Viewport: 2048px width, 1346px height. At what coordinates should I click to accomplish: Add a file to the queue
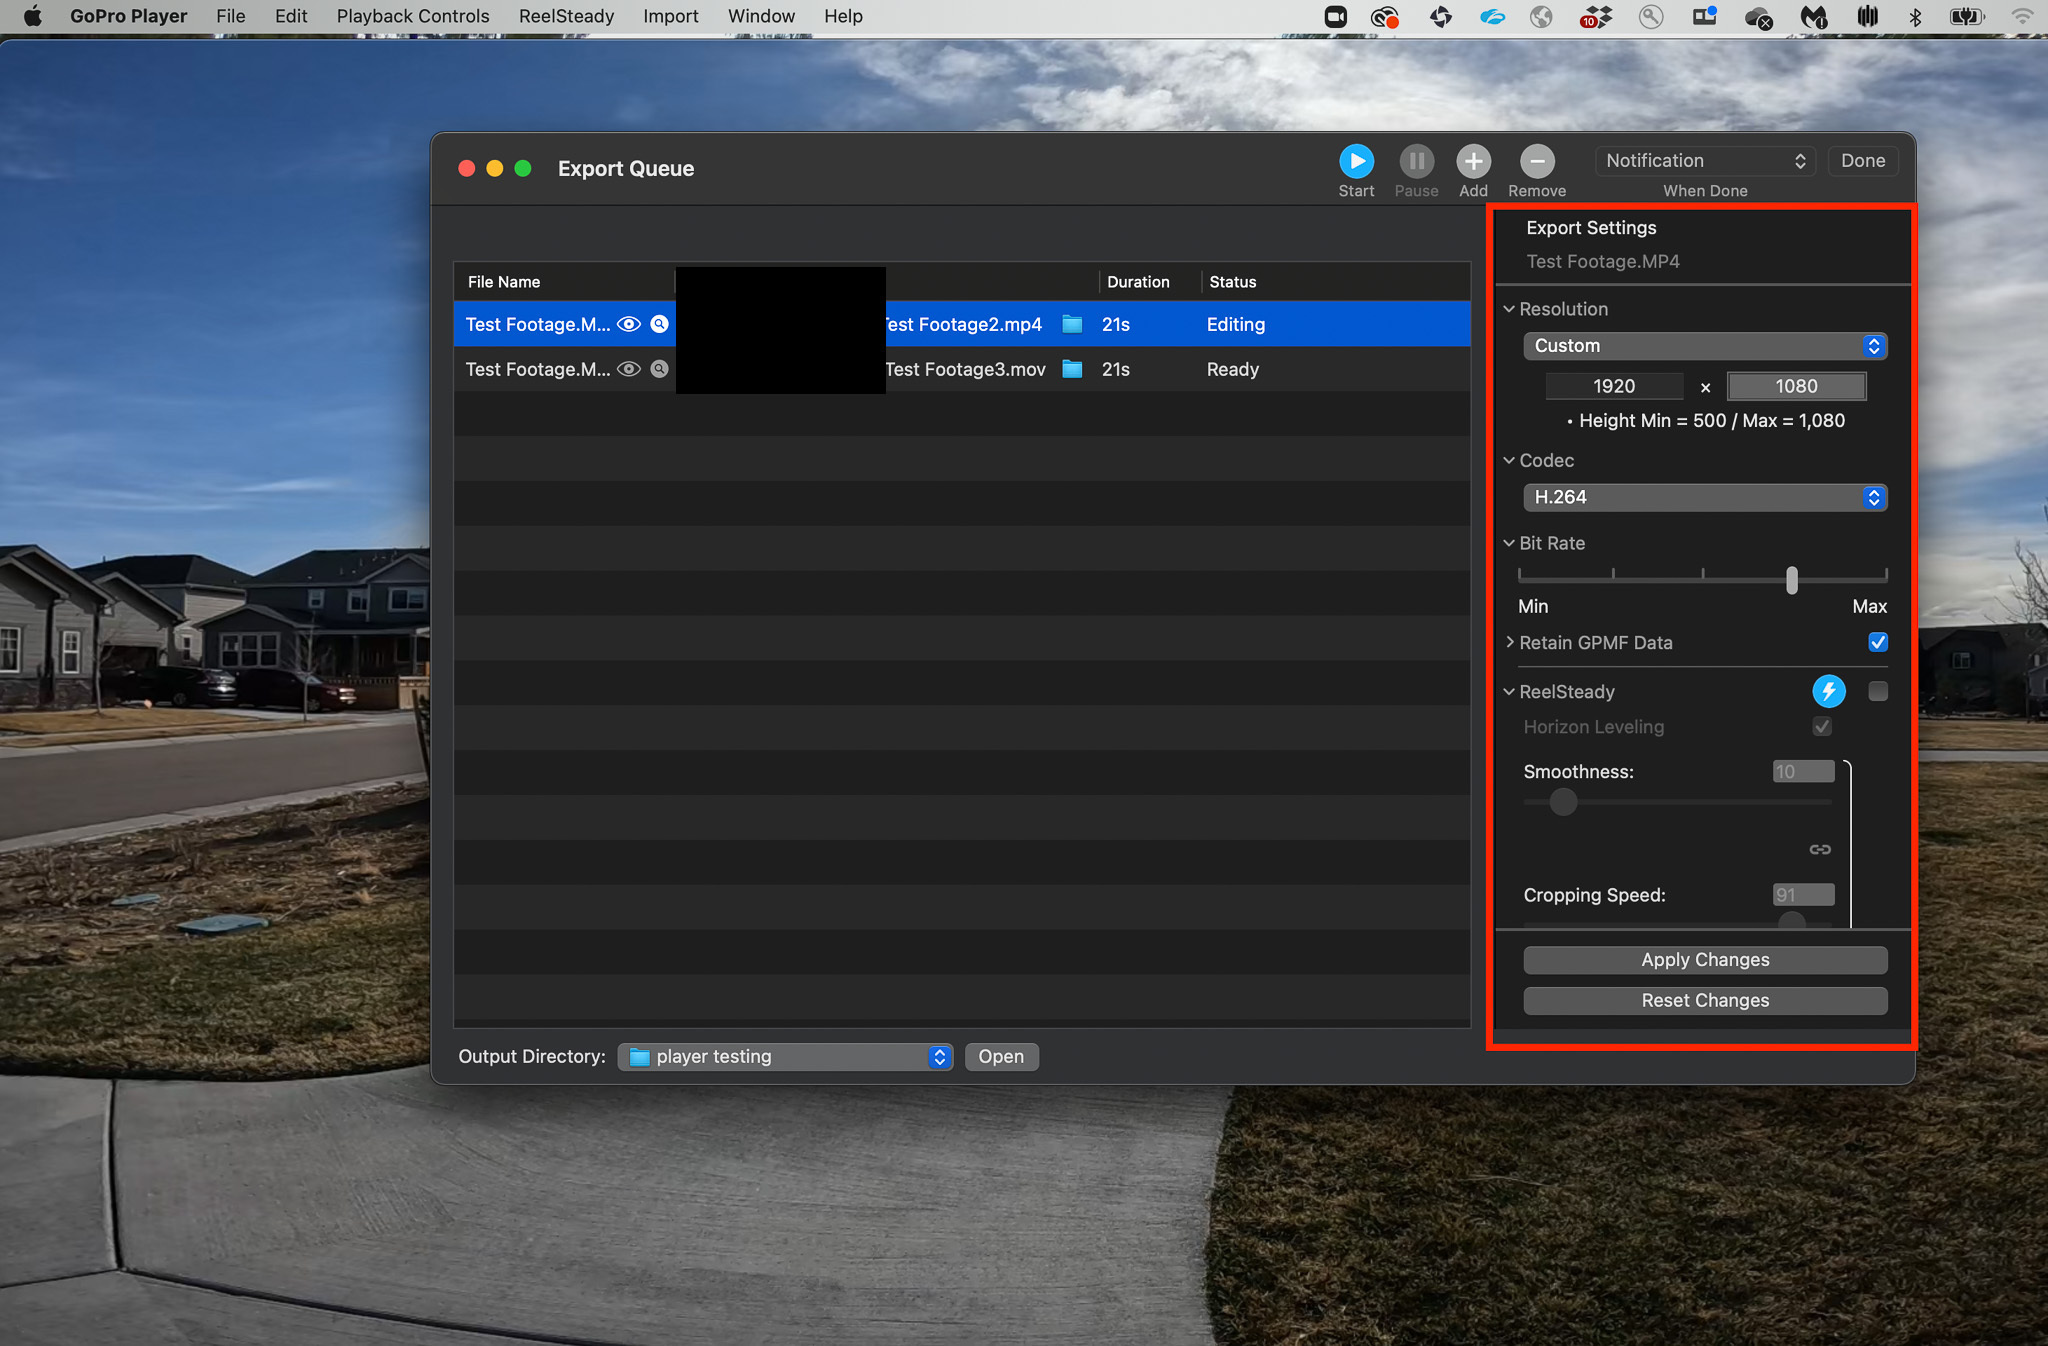1473,162
